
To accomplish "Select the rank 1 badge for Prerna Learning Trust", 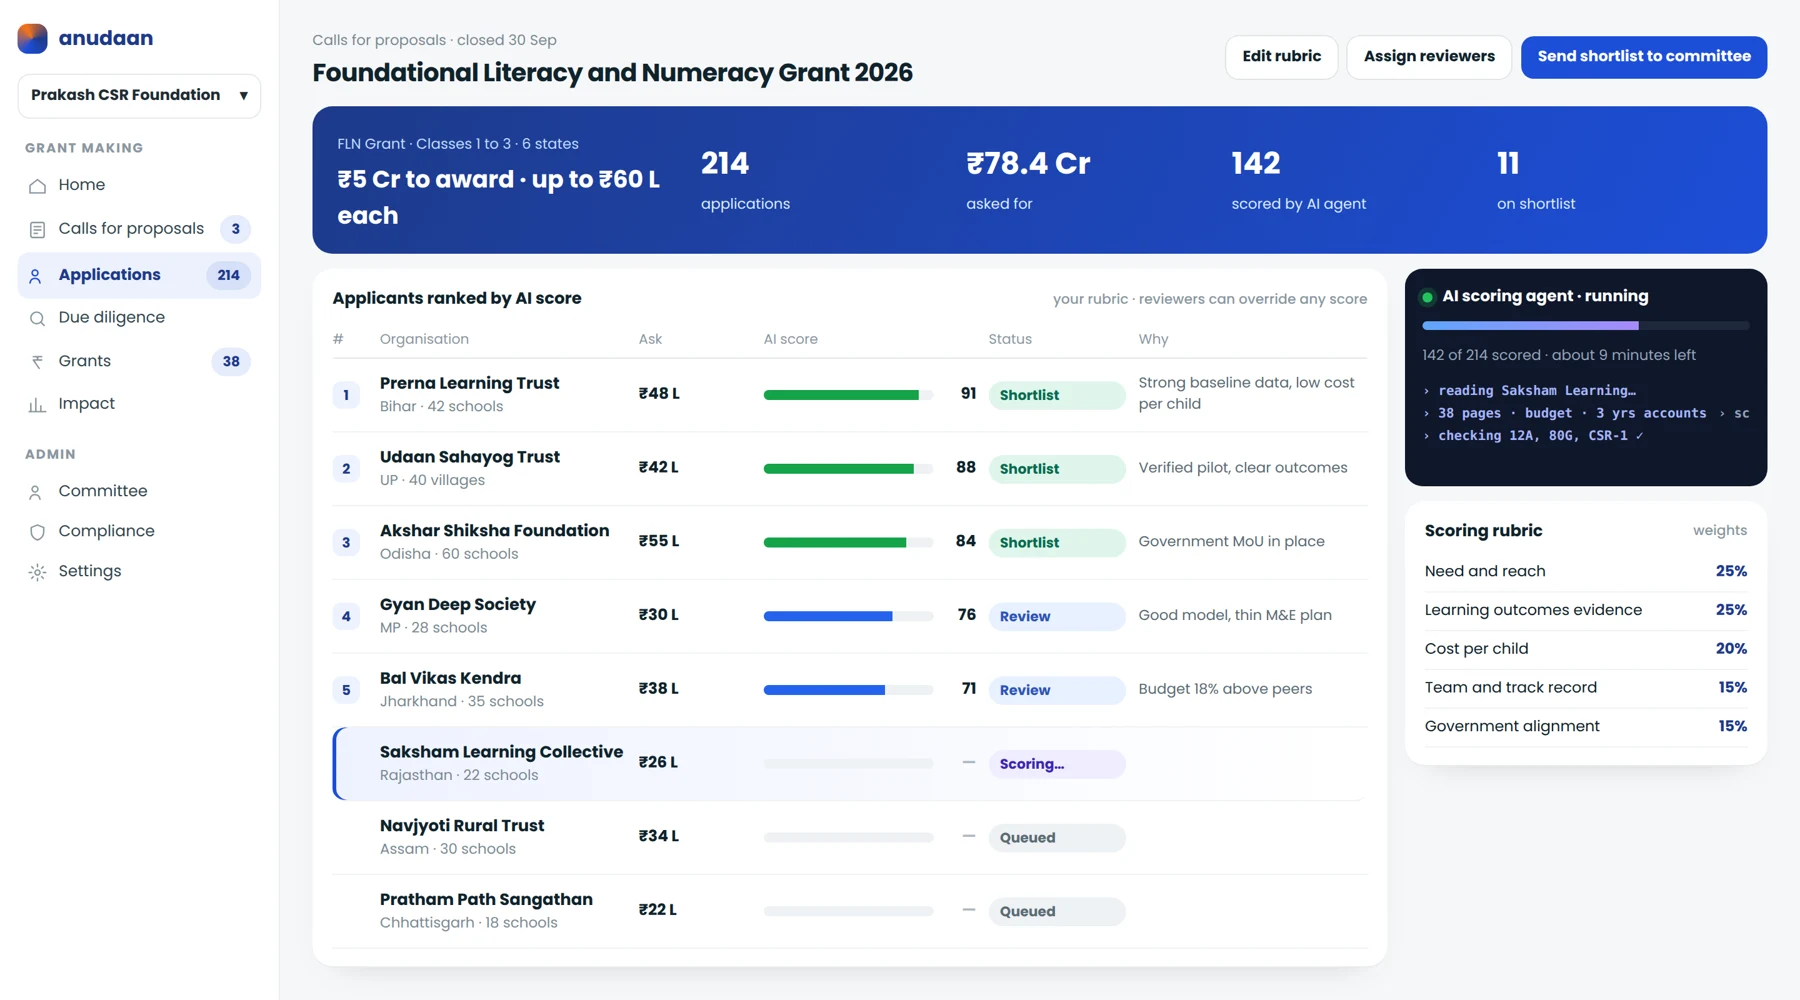I will [346, 395].
